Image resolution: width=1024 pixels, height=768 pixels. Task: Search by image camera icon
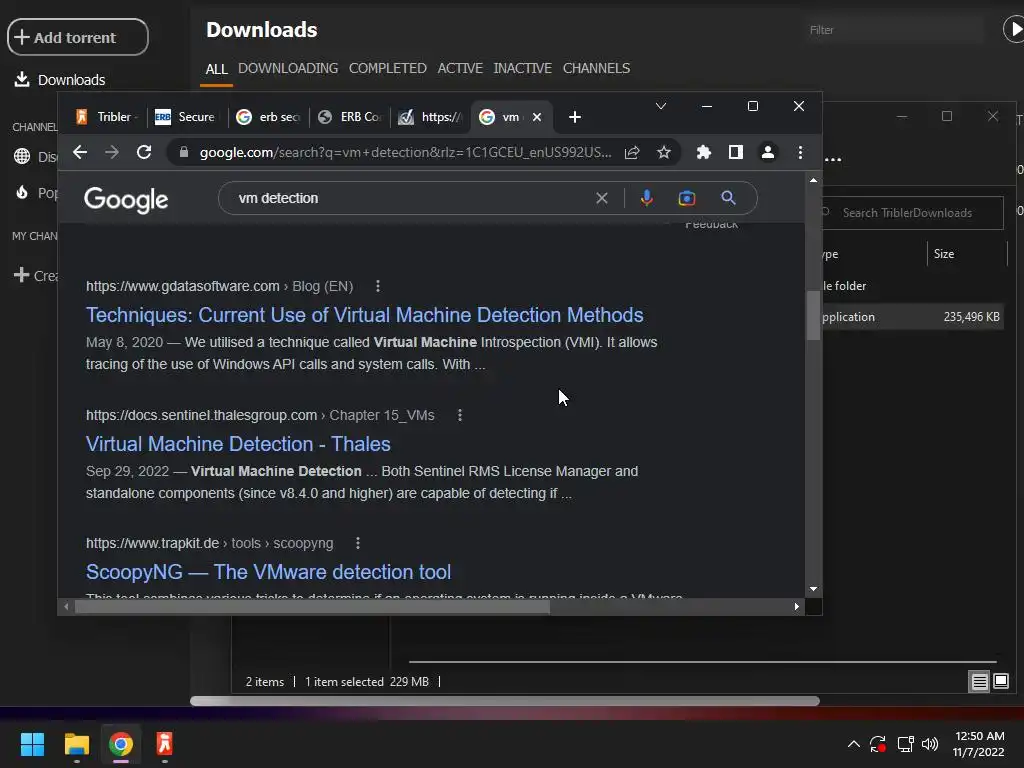point(686,198)
